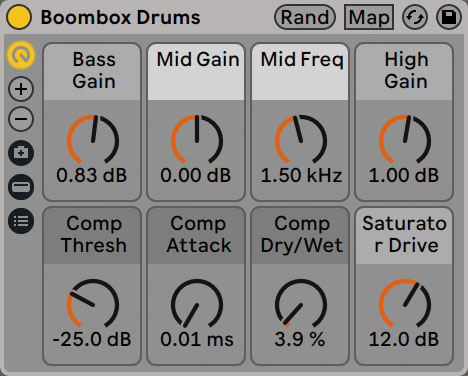Click the Mid Gain knob

point(197,139)
